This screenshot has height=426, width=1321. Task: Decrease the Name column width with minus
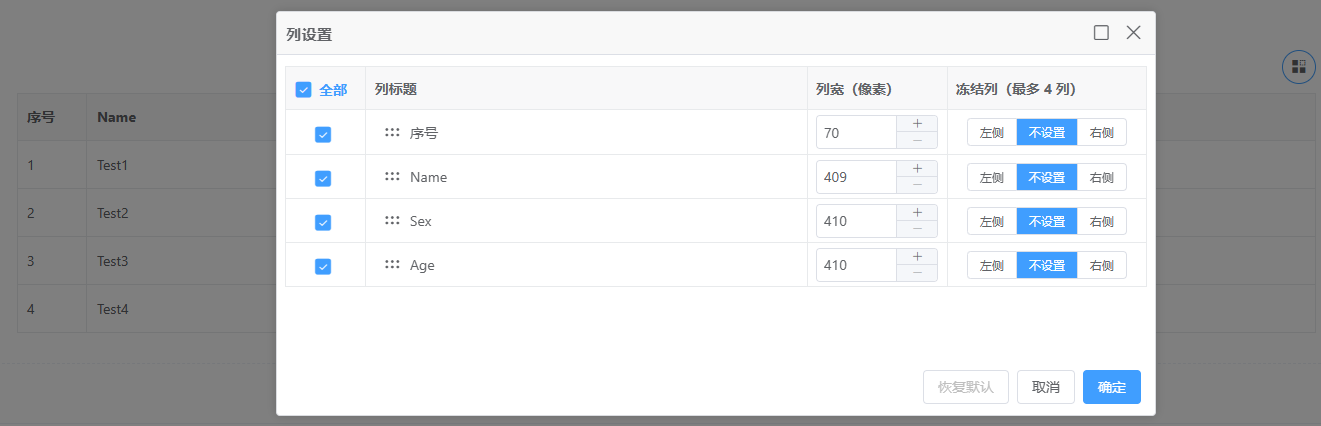tap(917, 185)
